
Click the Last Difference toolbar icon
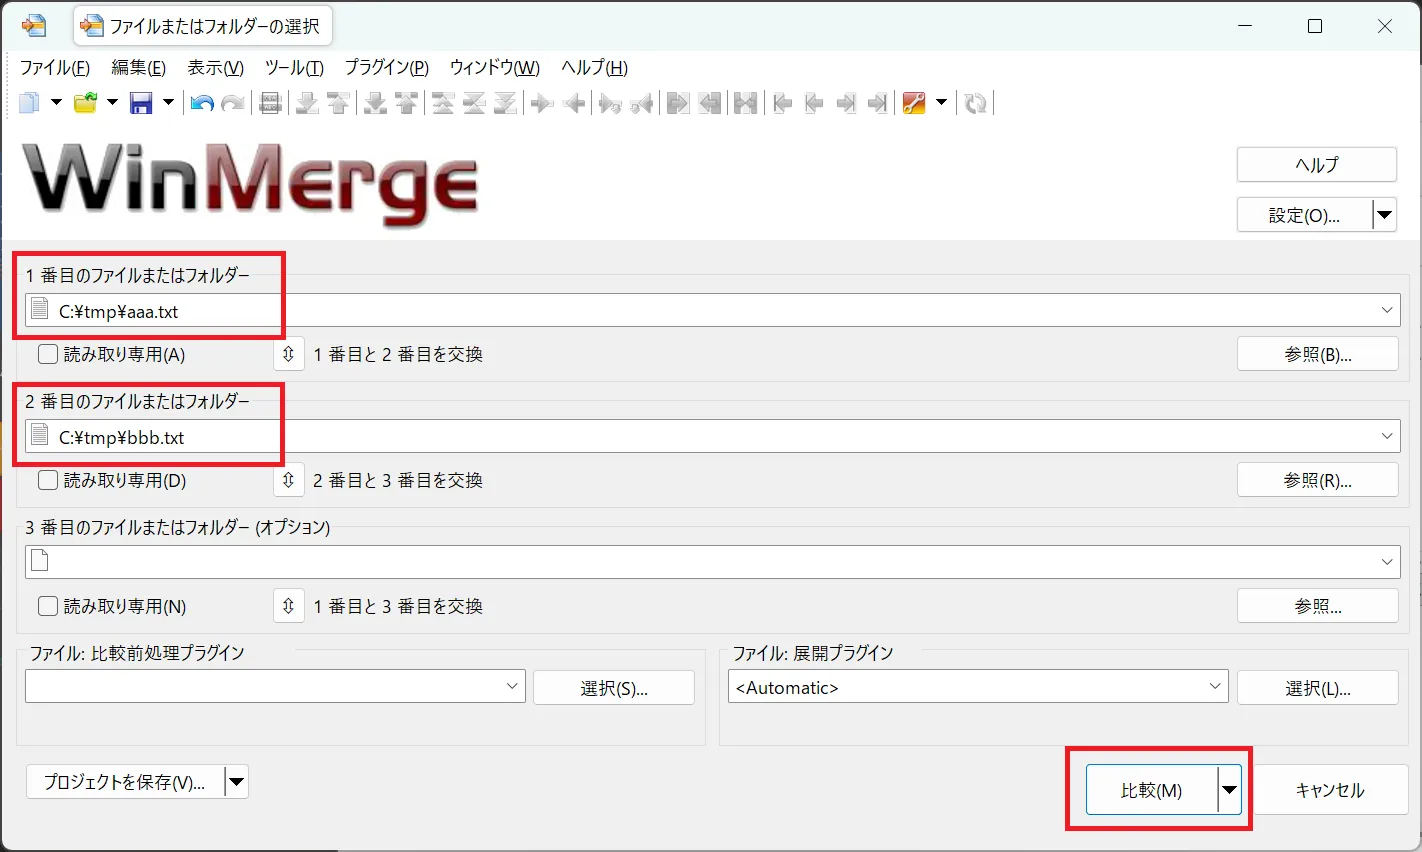505,103
